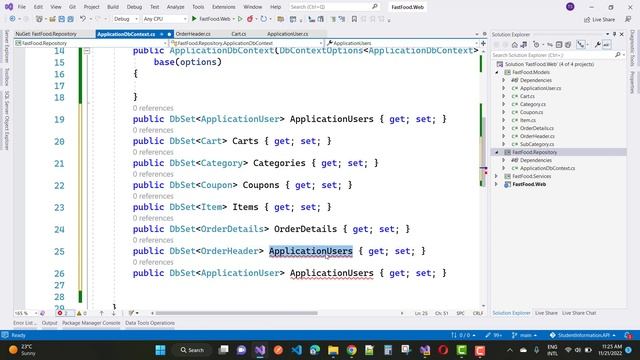Select ApplicationDbContext.cs in Solution Explorer
640x360 pixels.
coord(547,168)
